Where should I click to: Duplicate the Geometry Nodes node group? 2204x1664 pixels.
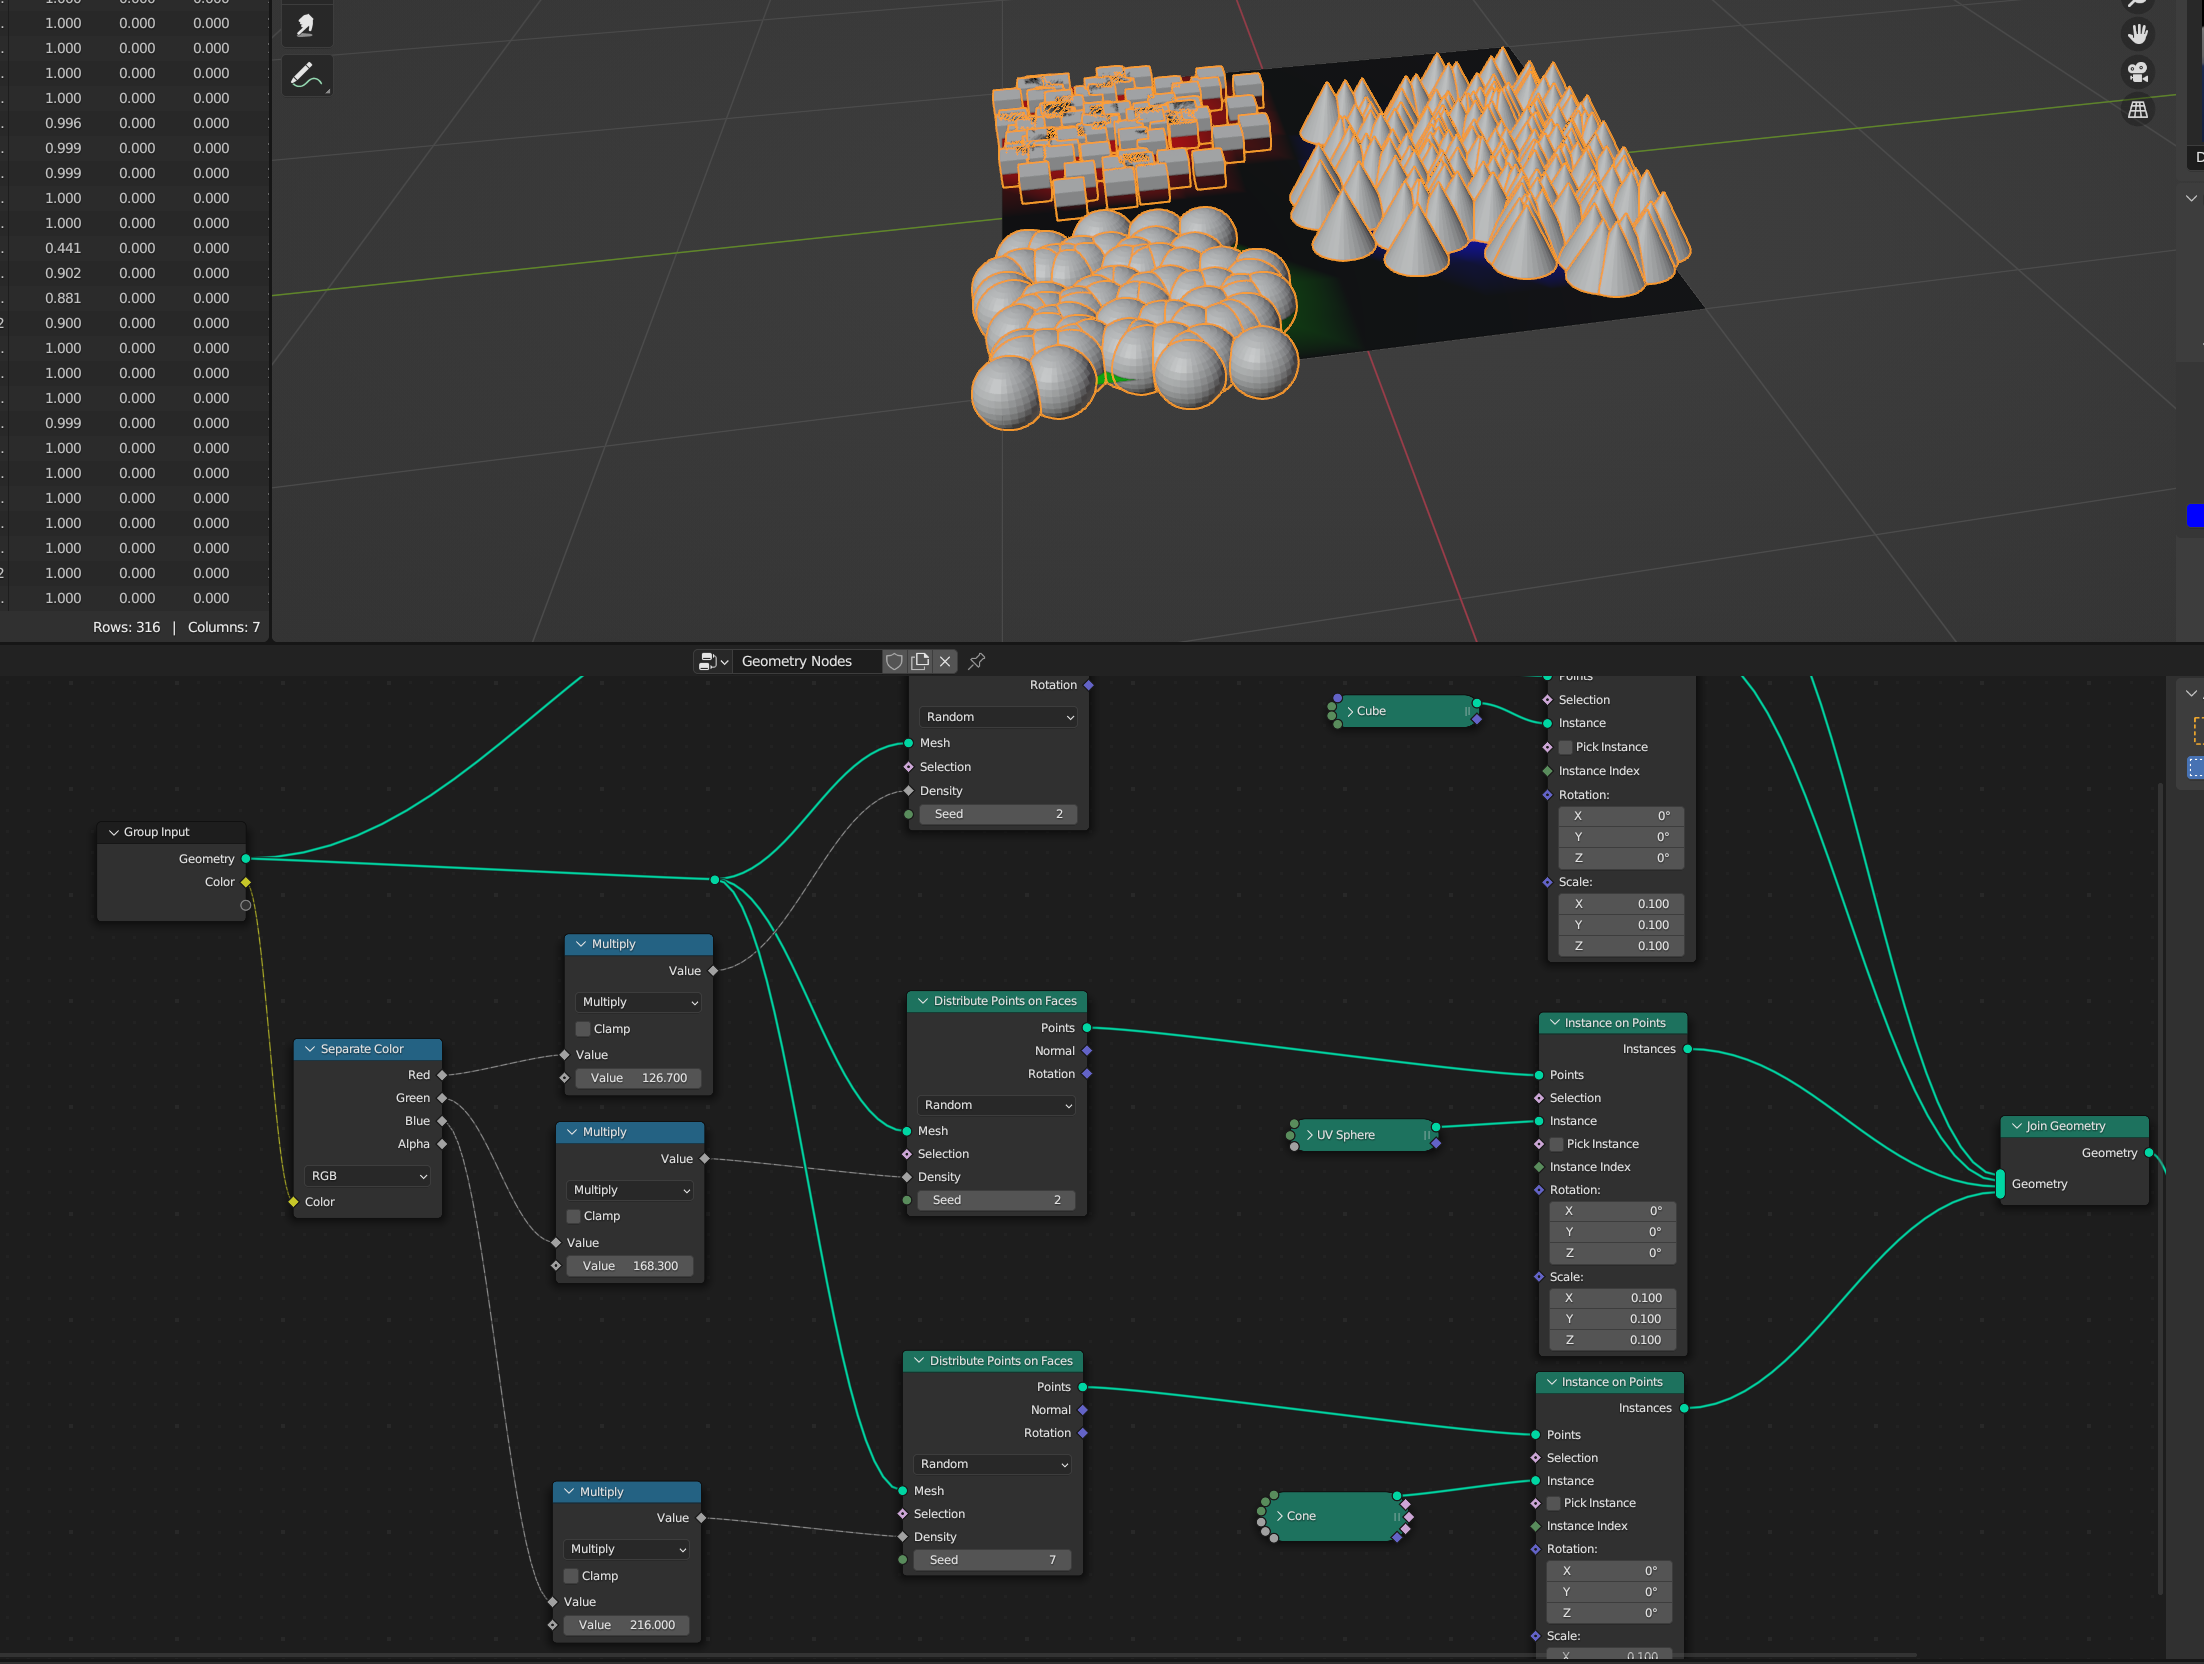pos(920,661)
